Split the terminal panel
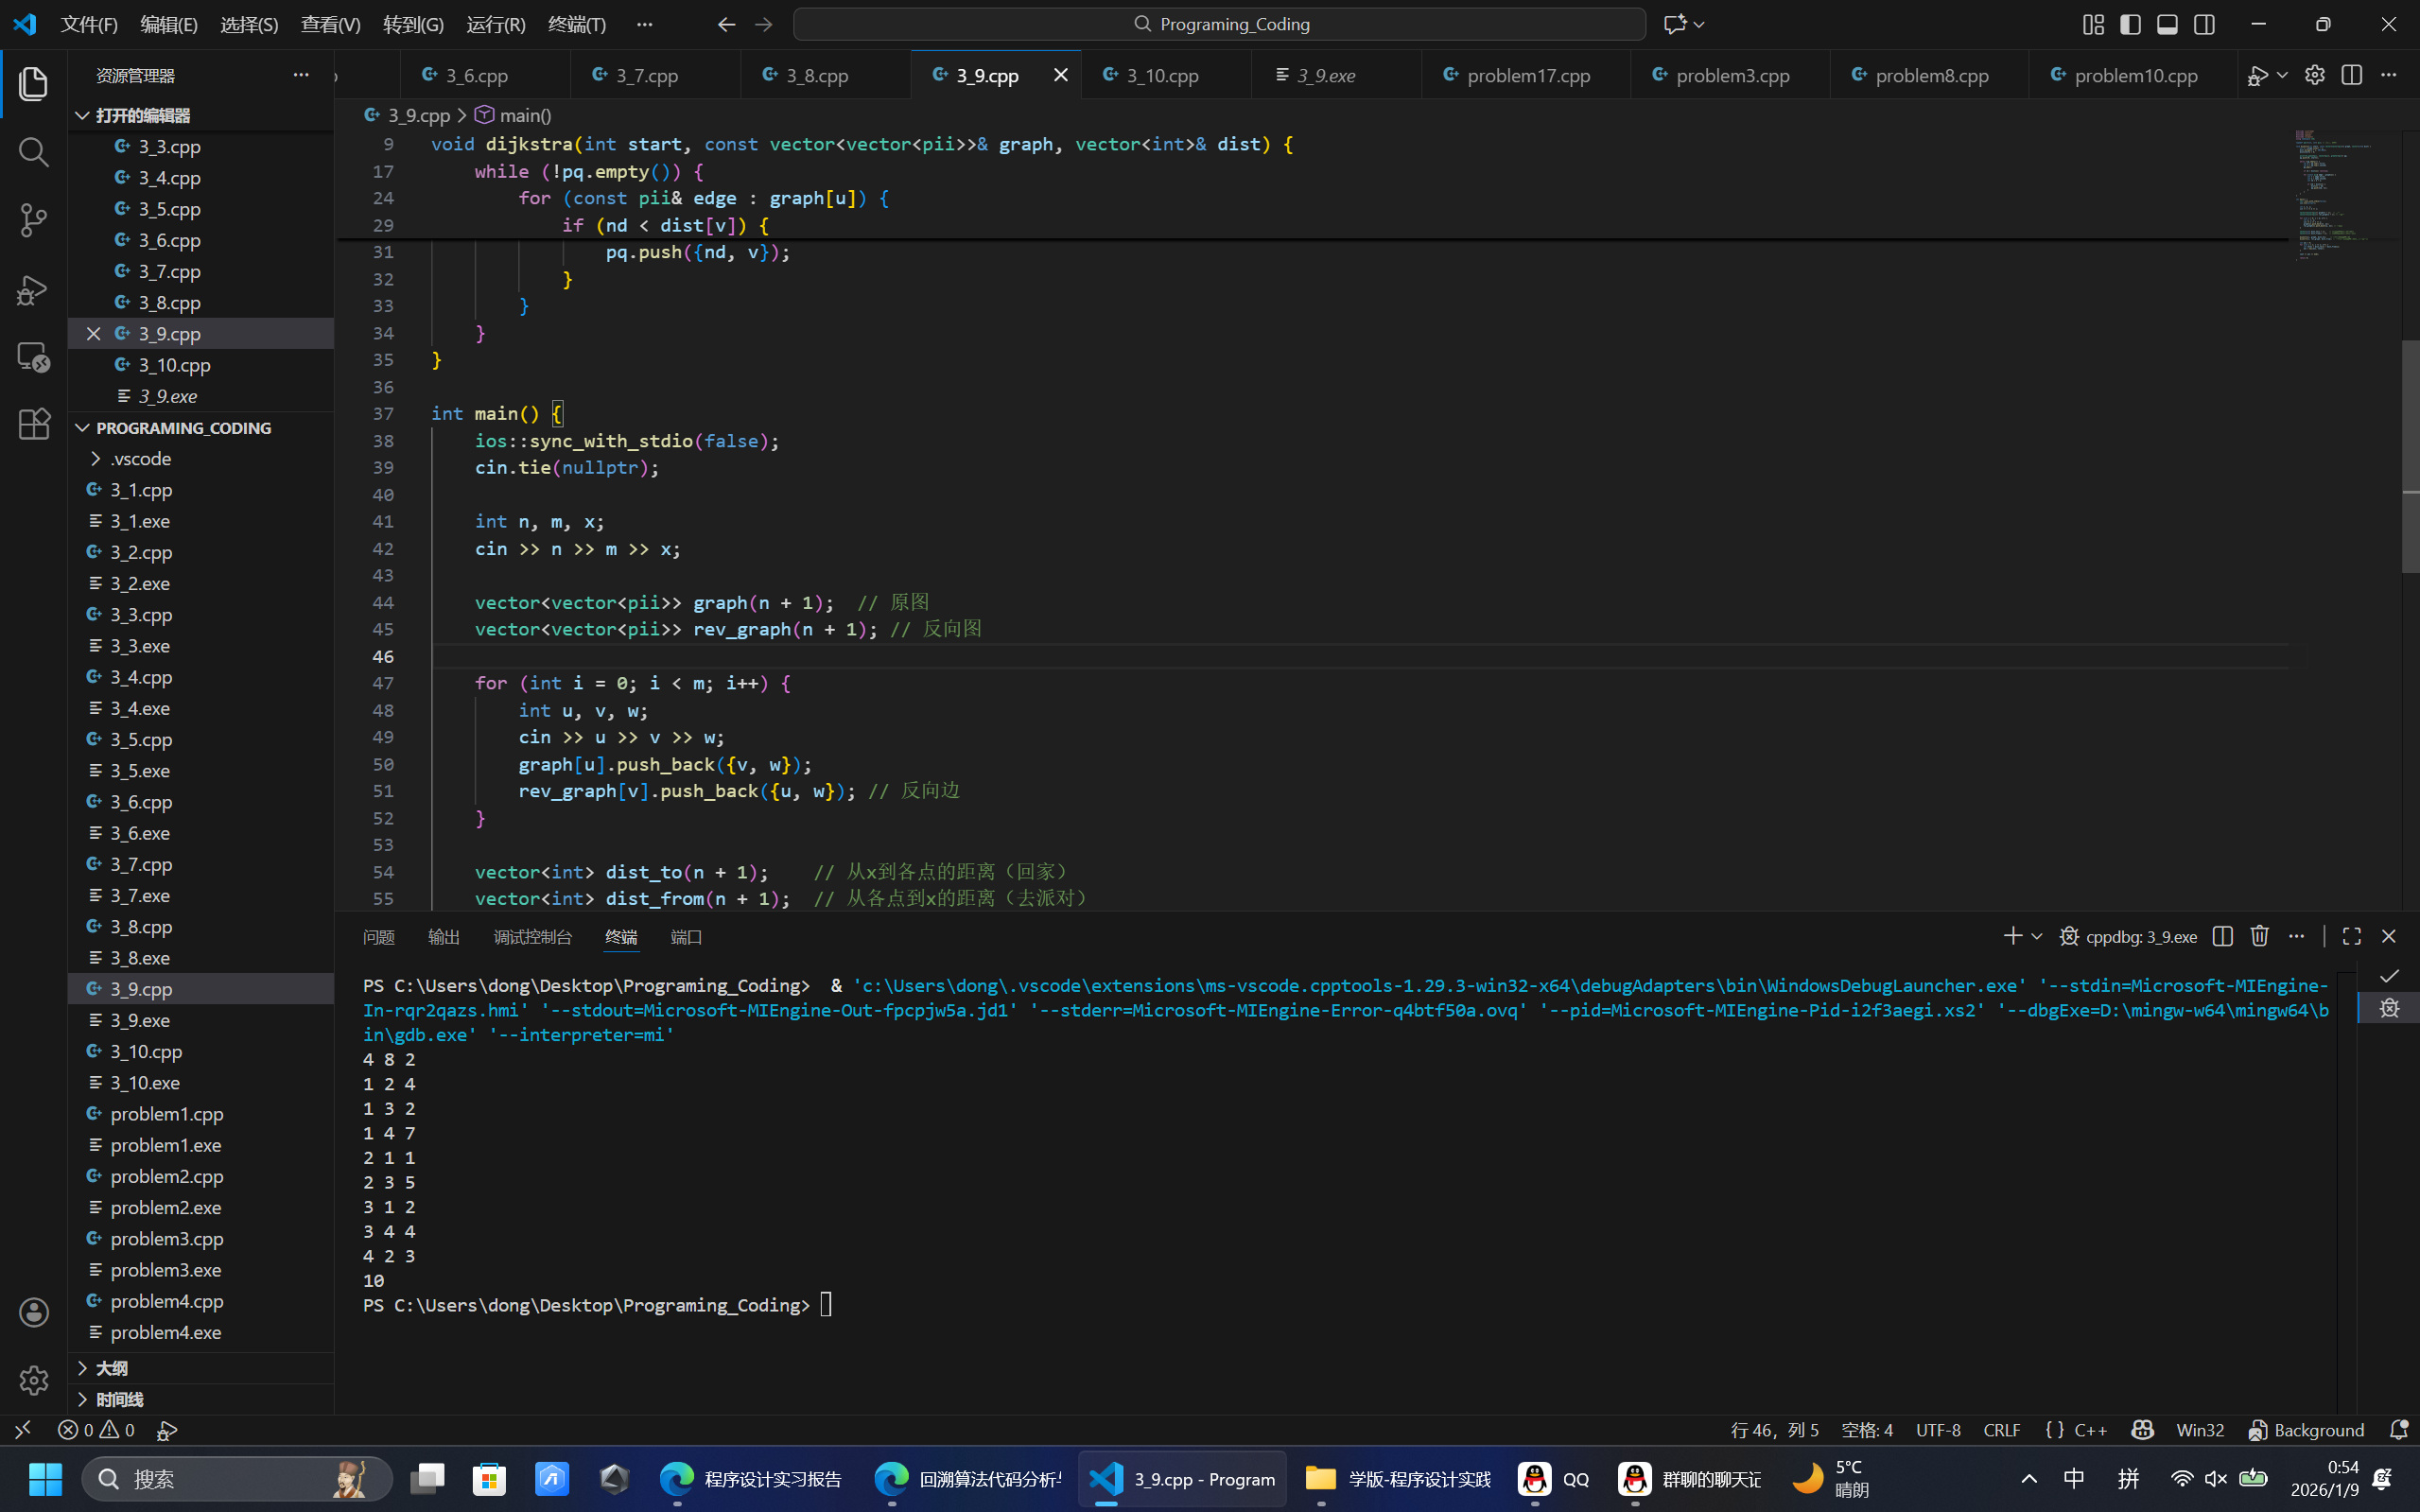 click(2222, 936)
